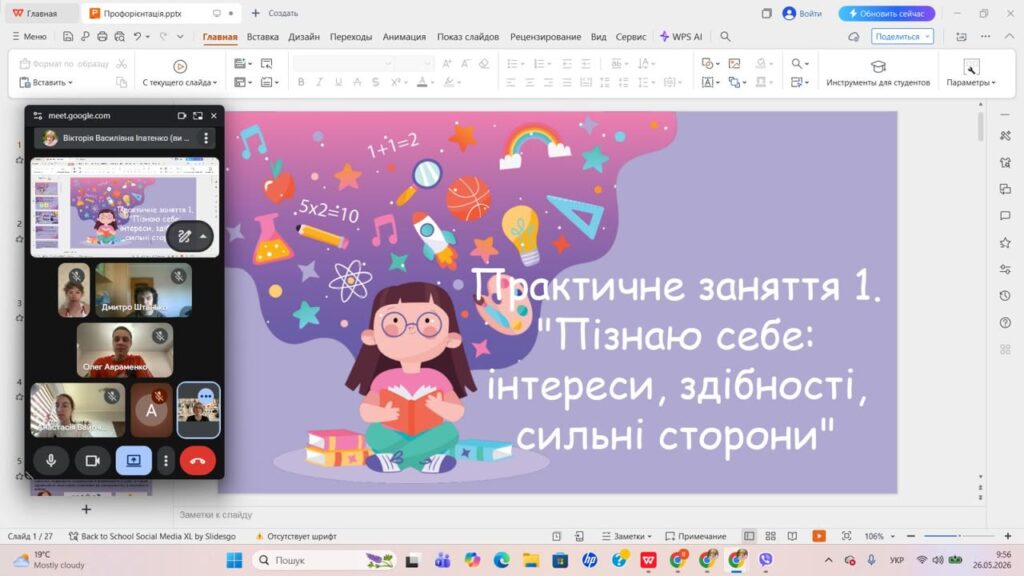Open the Меню button
The height and width of the screenshot is (576, 1024).
29,37
